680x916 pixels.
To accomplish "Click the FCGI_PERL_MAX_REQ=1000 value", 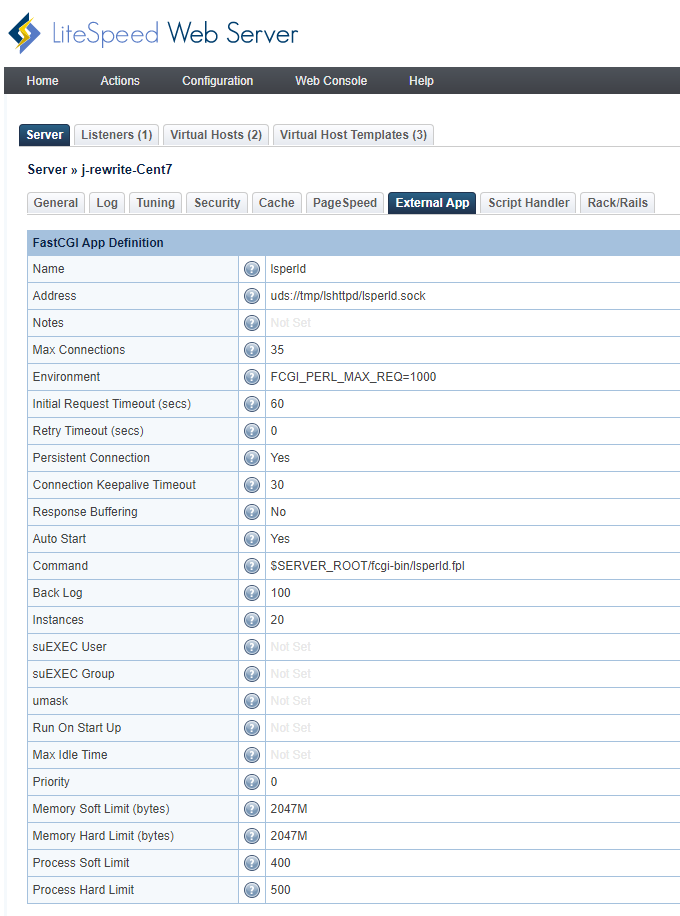I will (x=353, y=377).
